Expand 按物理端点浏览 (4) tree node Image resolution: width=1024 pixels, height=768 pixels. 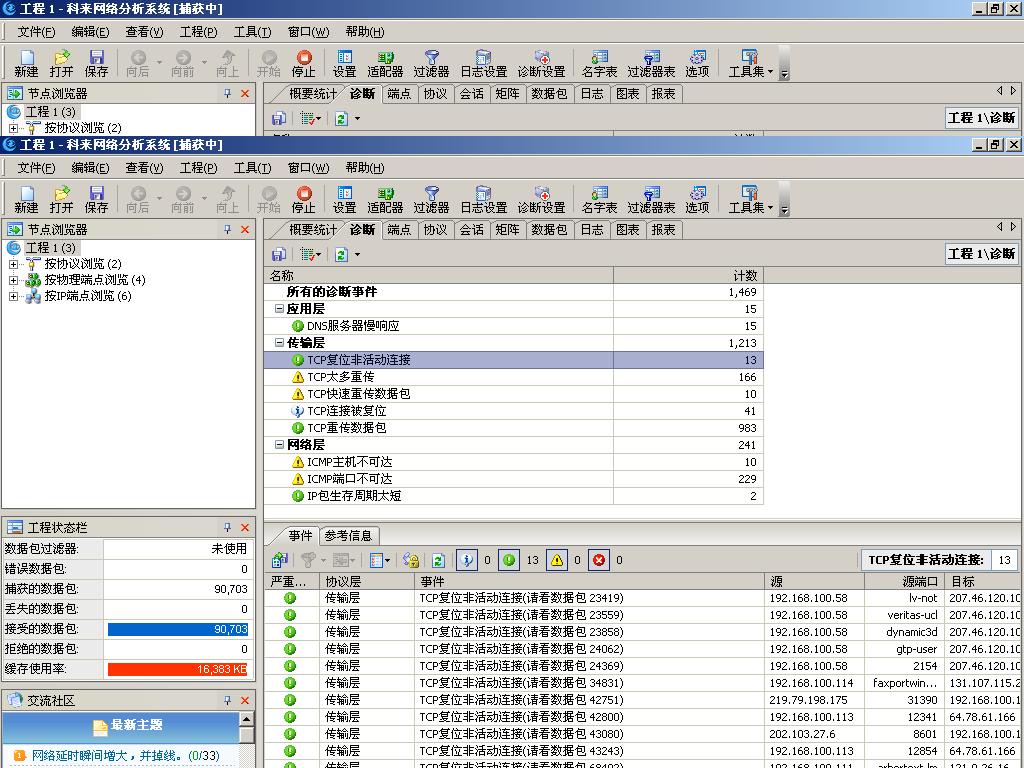[x=14, y=280]
